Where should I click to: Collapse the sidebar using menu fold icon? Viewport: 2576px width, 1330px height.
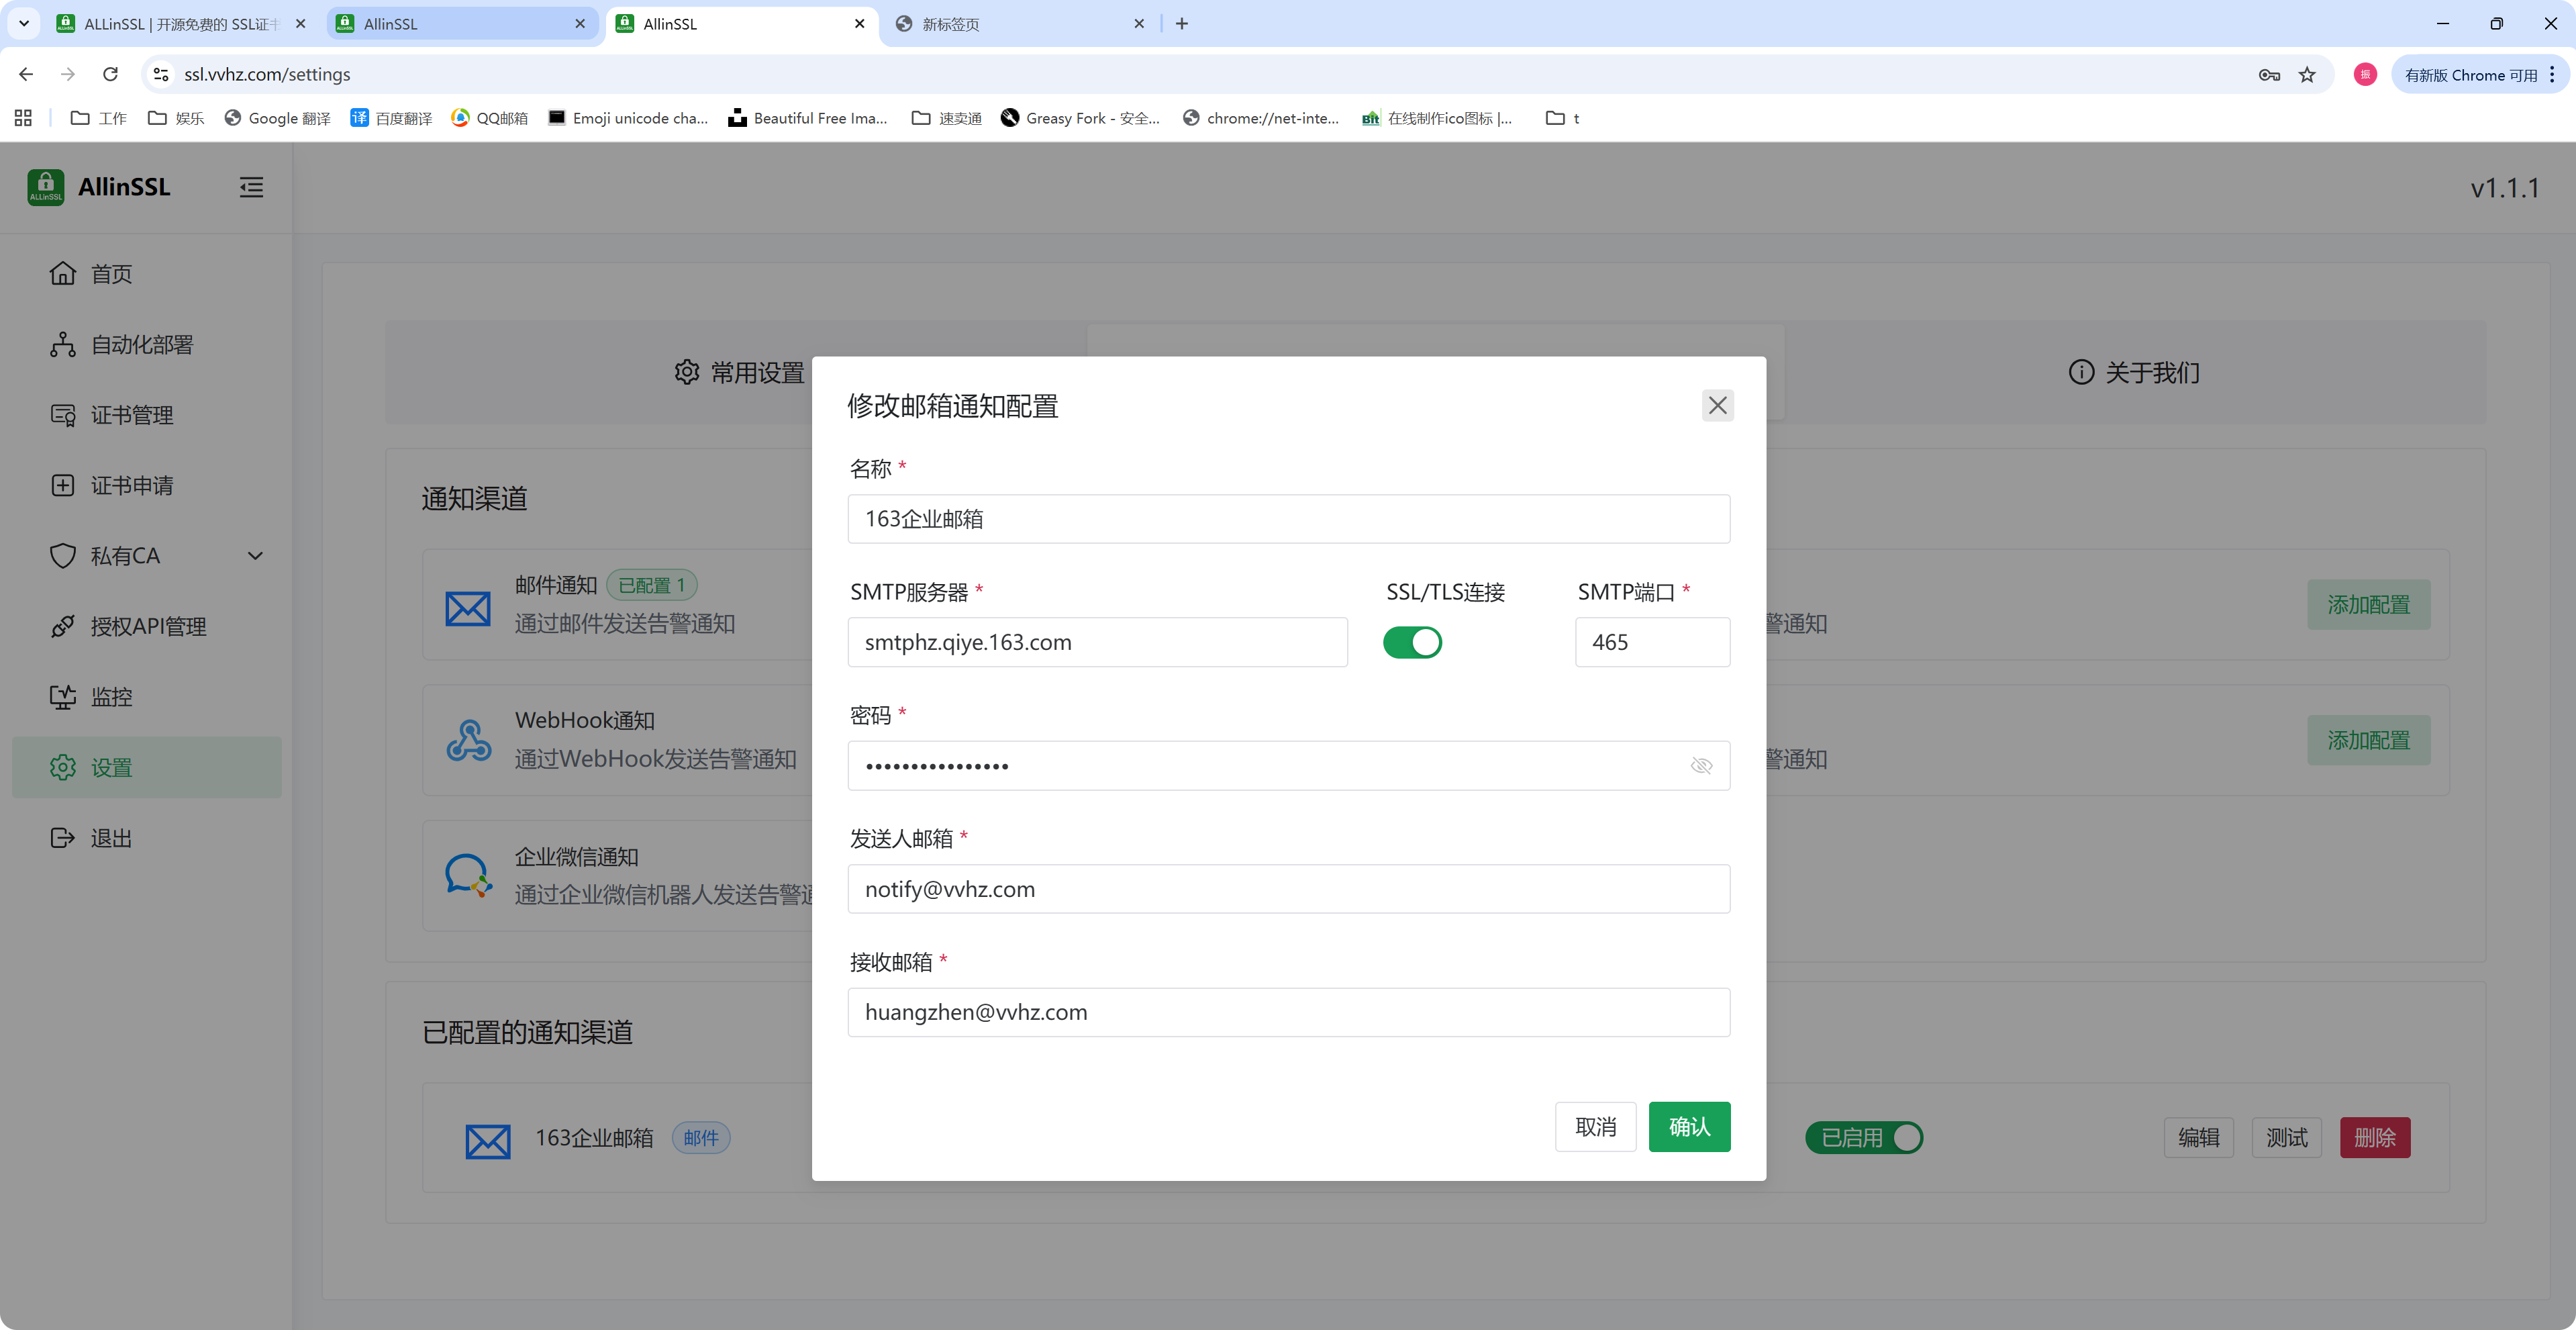pyautogui.click(x=251, y=187)
